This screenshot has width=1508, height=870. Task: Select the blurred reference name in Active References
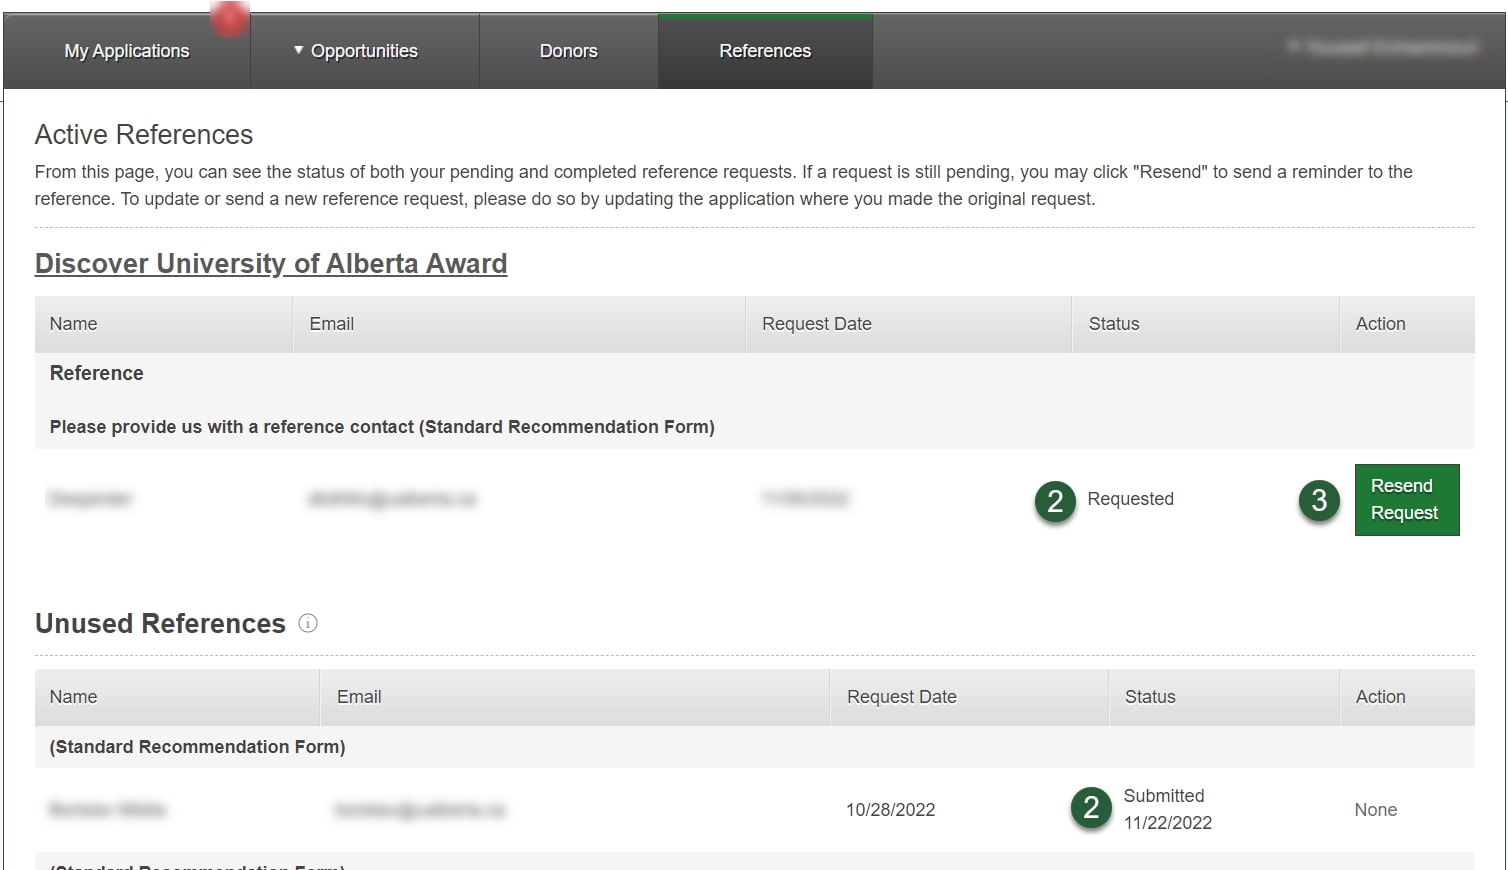pos(90,498)
